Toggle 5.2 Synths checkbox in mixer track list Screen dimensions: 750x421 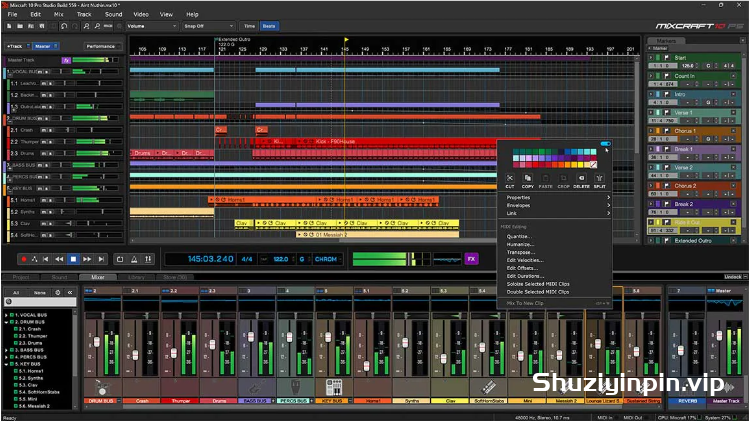tap(16, 378)
